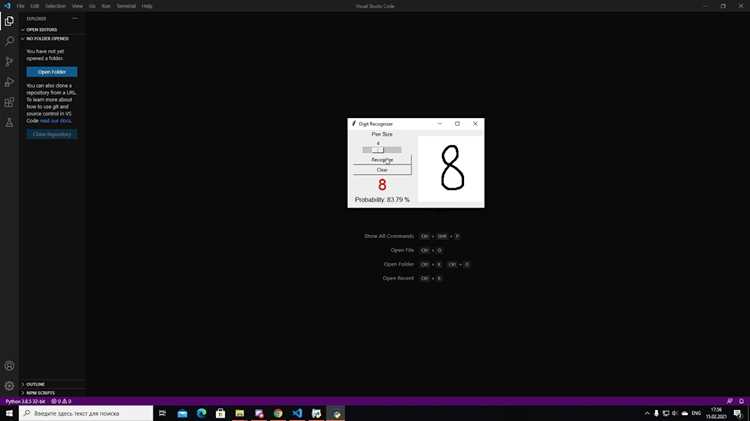Open the Search view in activity bar
750x421 pixels.
point(9,41)
